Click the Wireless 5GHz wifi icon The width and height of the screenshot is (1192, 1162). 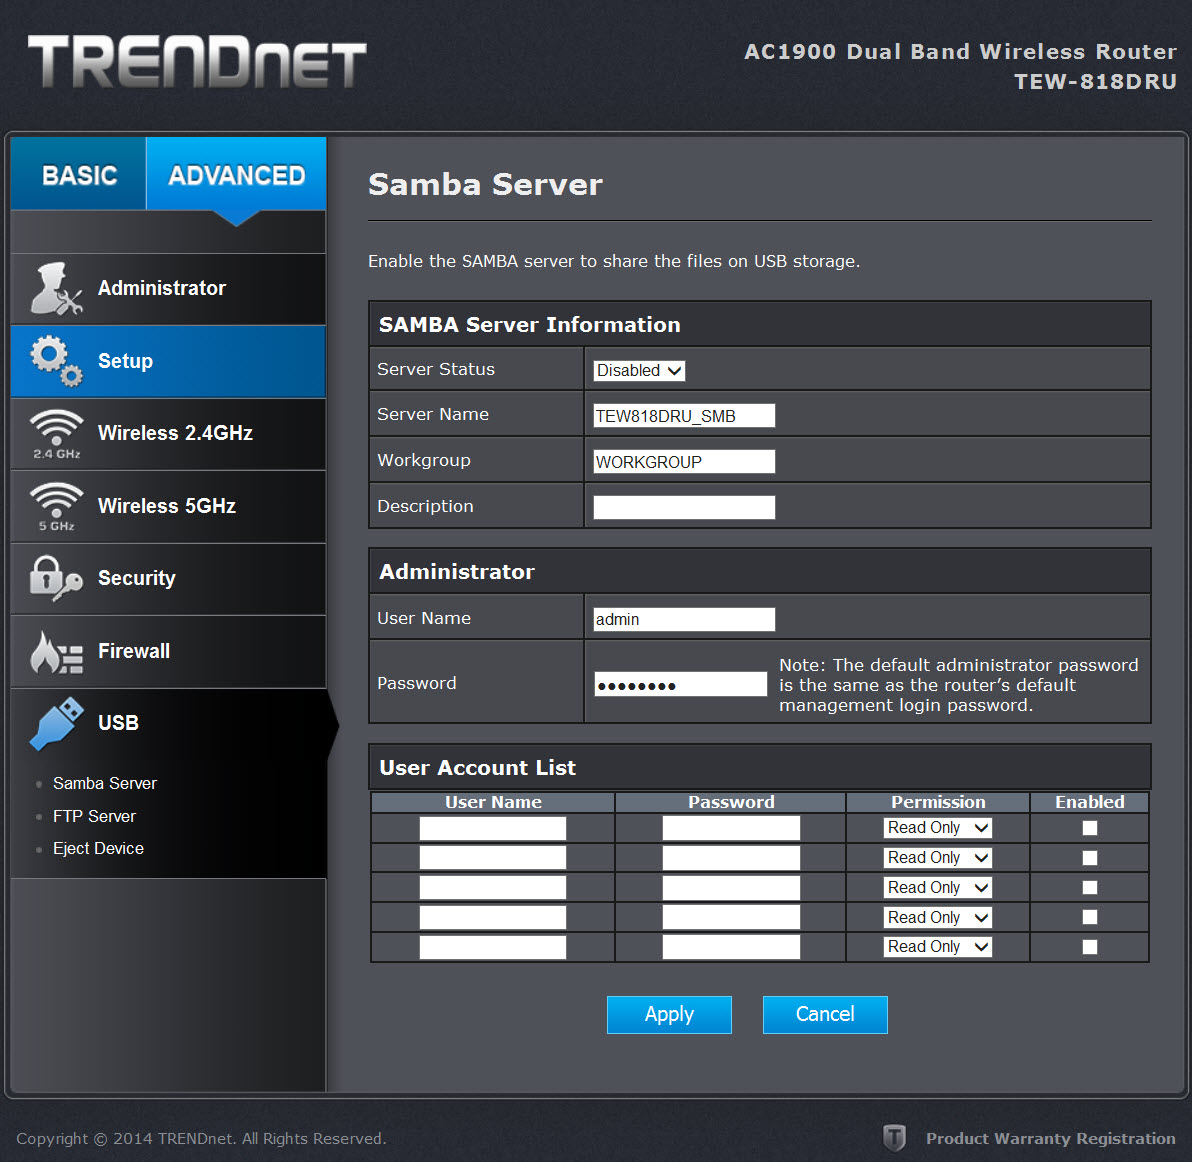tap(56, 506)
